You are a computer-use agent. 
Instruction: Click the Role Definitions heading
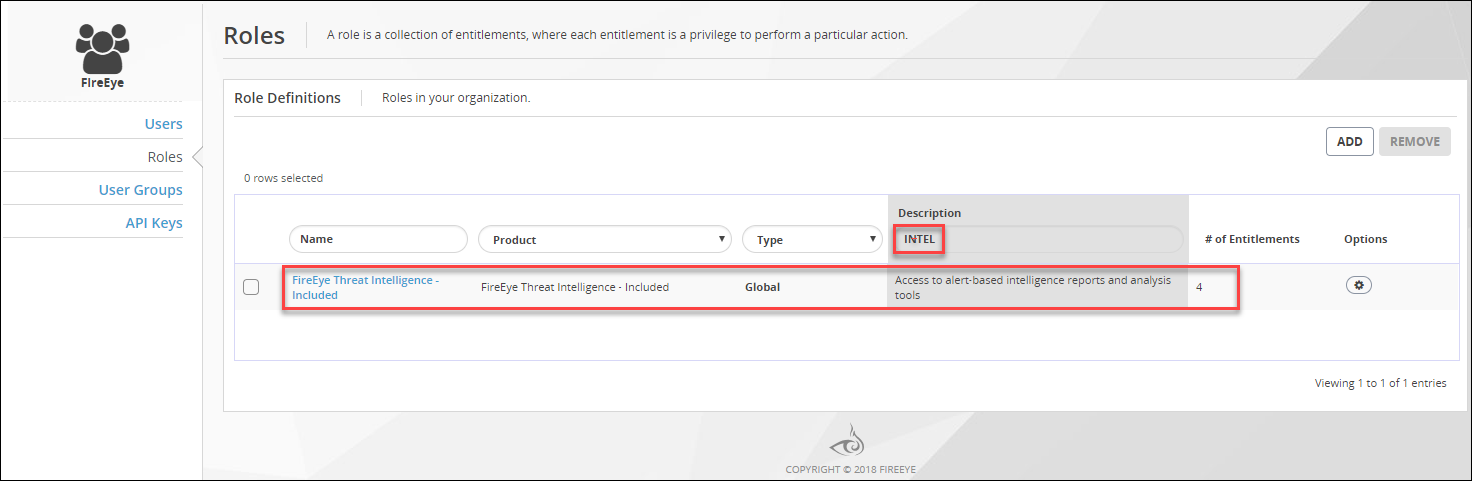[x=287, y=98]
